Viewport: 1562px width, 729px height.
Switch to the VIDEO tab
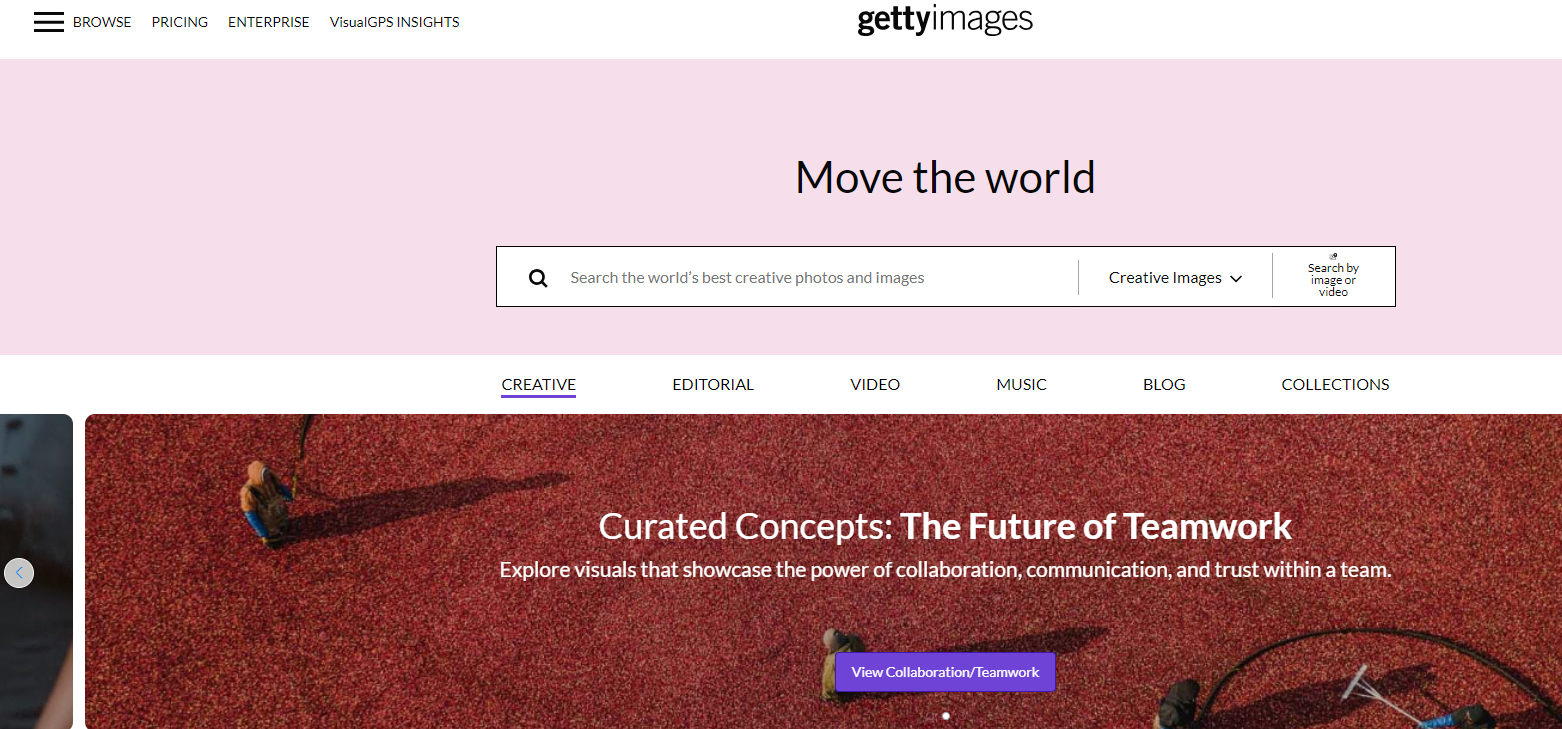tap(875, 385)
